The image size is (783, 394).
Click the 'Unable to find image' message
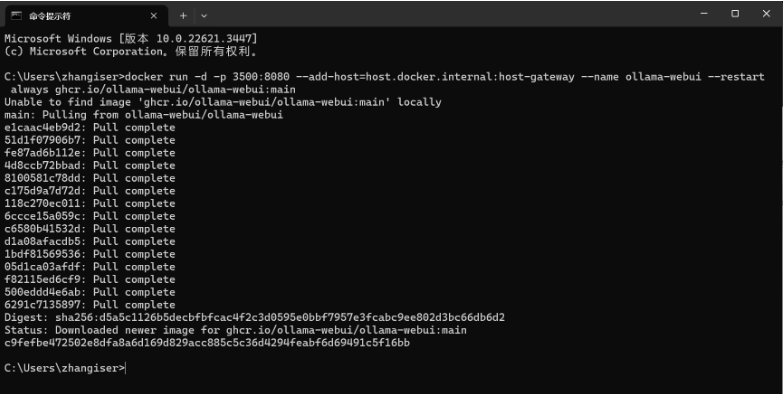[223, 102]
